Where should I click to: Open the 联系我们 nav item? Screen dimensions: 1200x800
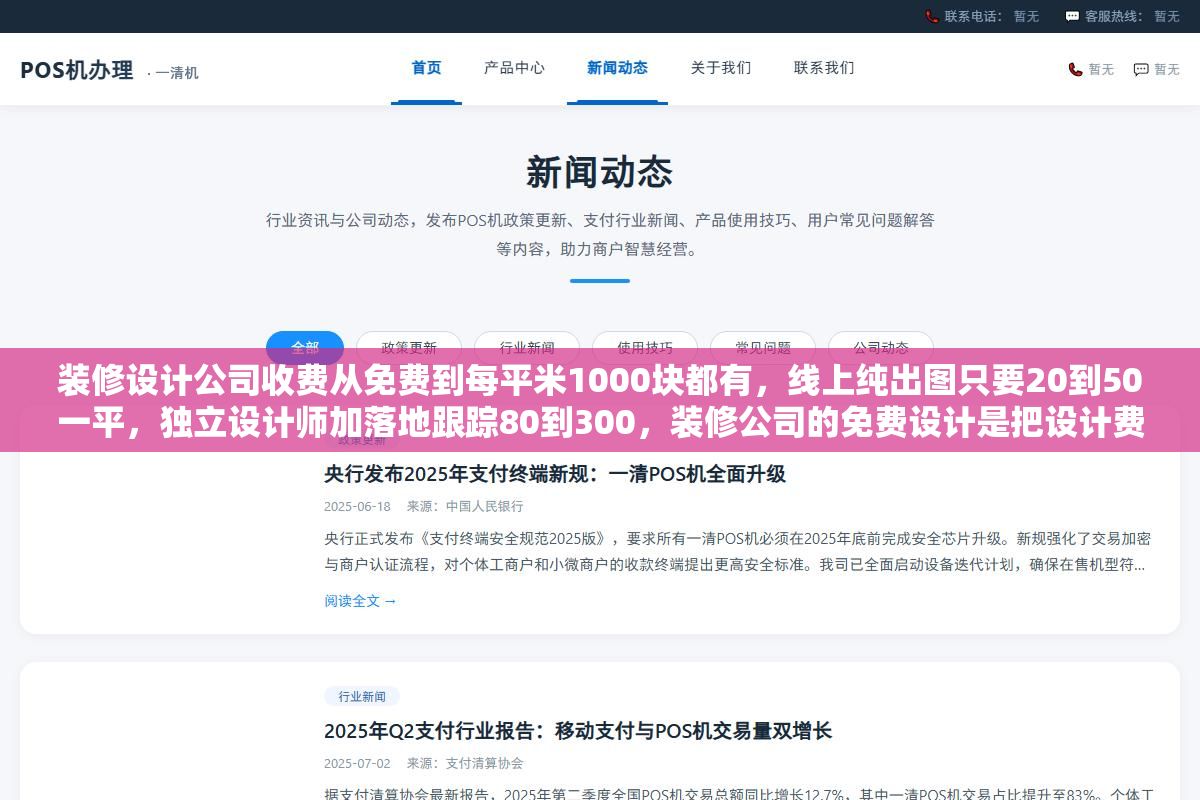point(824,68)
